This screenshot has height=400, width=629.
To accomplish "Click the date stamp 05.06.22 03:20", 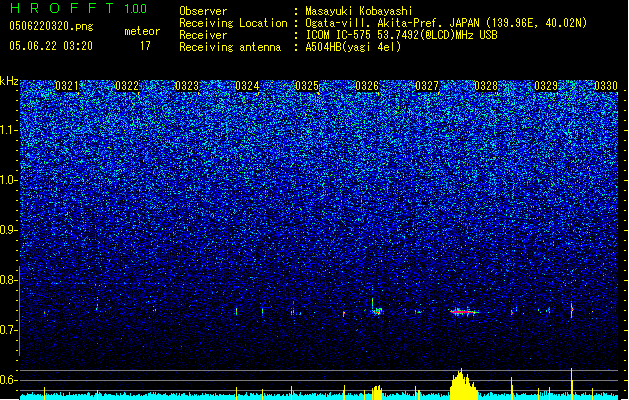I will click(51, 46).
